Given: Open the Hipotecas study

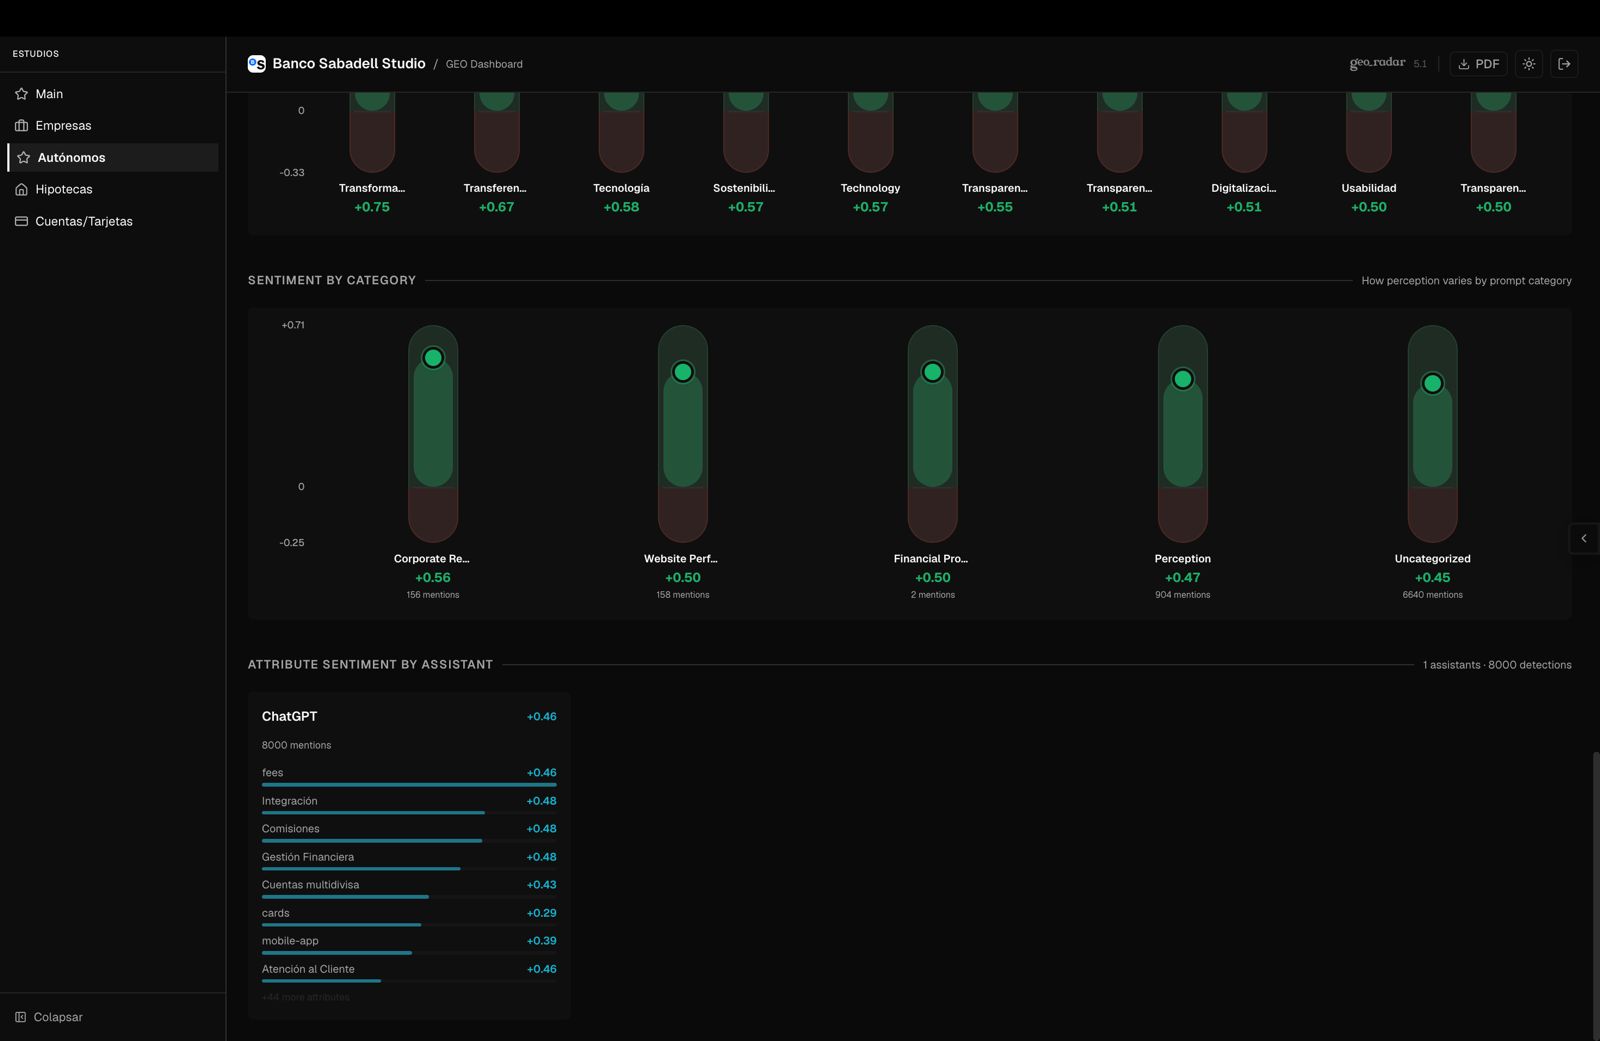Looking at the screenshot, I should [x=64, y=189].
